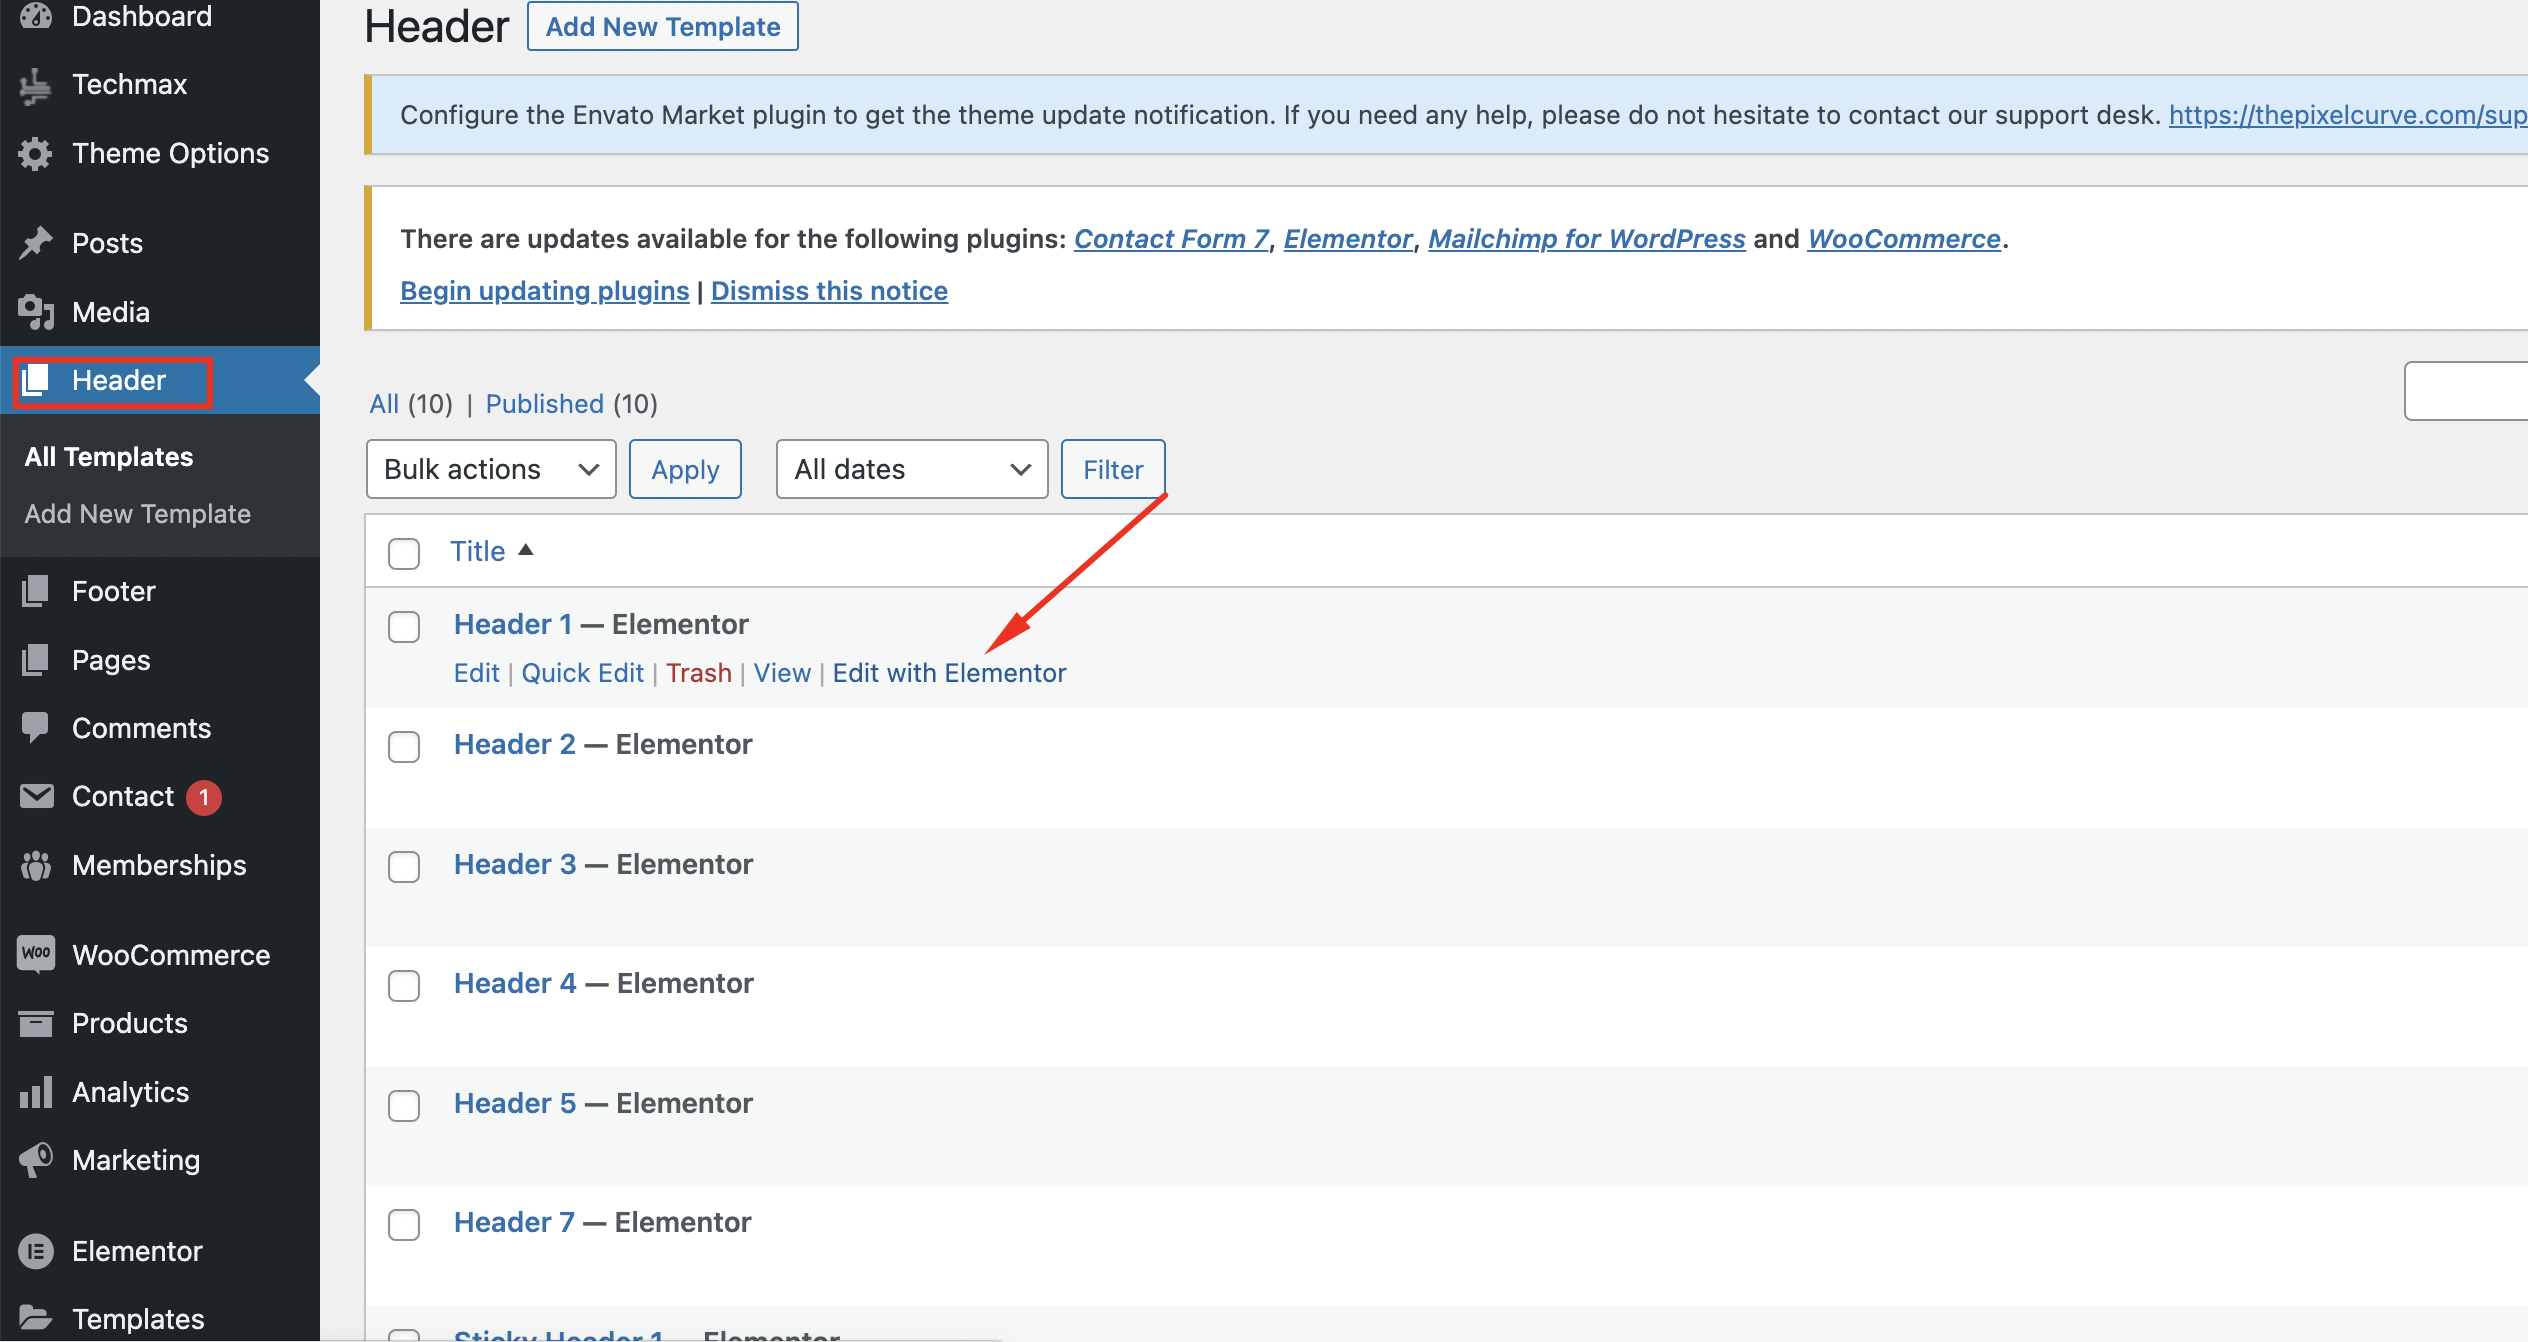Click the Posts pushpin icon
This screenshot has width=2528, height=1342.
pyautogui.click(x=36, y=243)
